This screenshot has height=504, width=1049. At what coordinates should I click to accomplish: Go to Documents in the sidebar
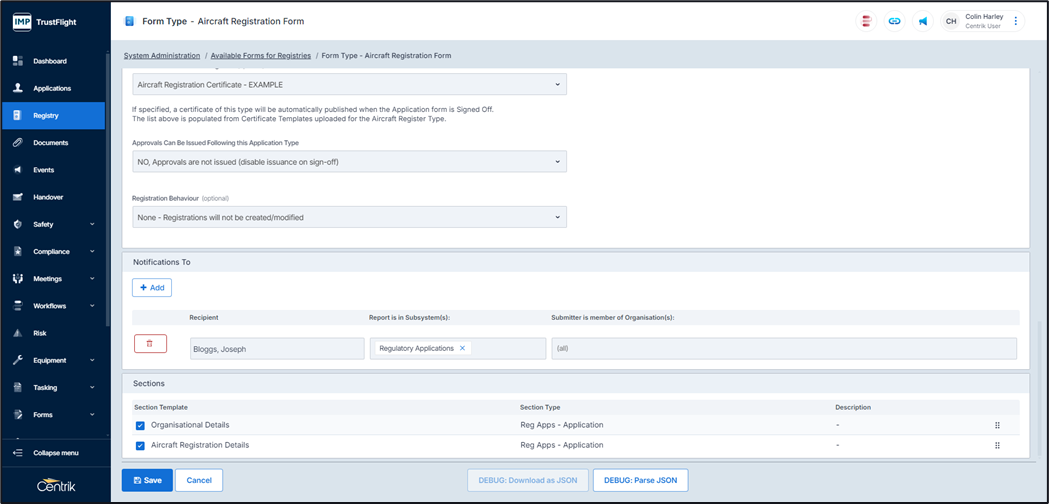point(50,143)
